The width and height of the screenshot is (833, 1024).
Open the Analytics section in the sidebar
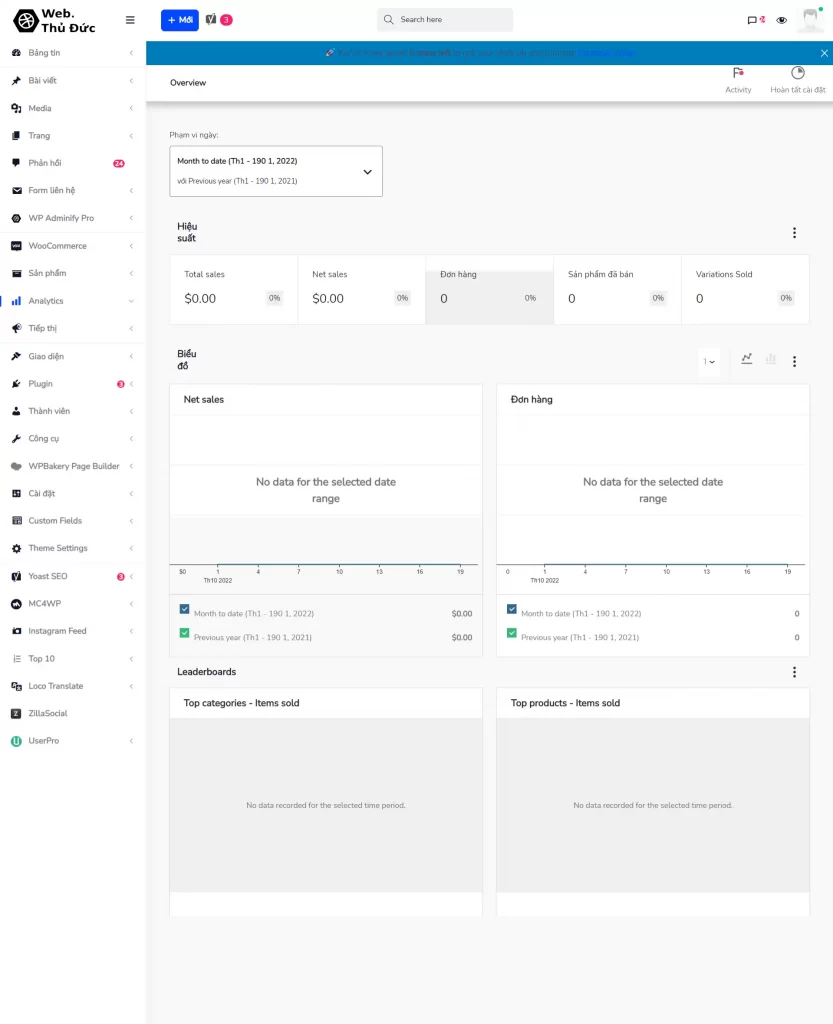[x=45, y=300]
